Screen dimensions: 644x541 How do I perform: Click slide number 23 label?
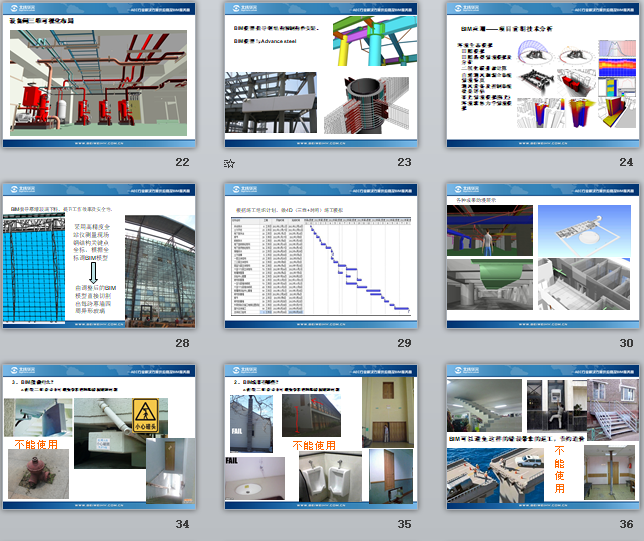click(x=404, y=162)
